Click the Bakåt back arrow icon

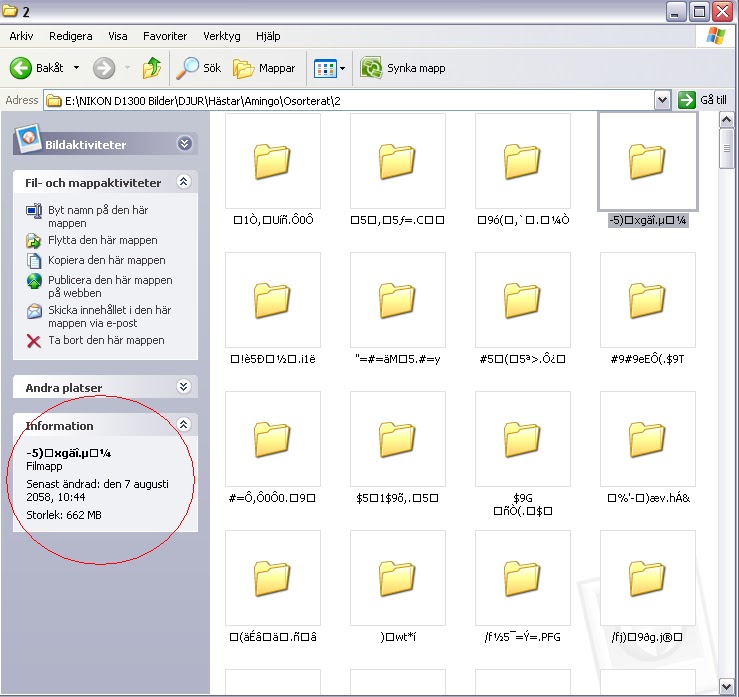(x=22, y=68)
